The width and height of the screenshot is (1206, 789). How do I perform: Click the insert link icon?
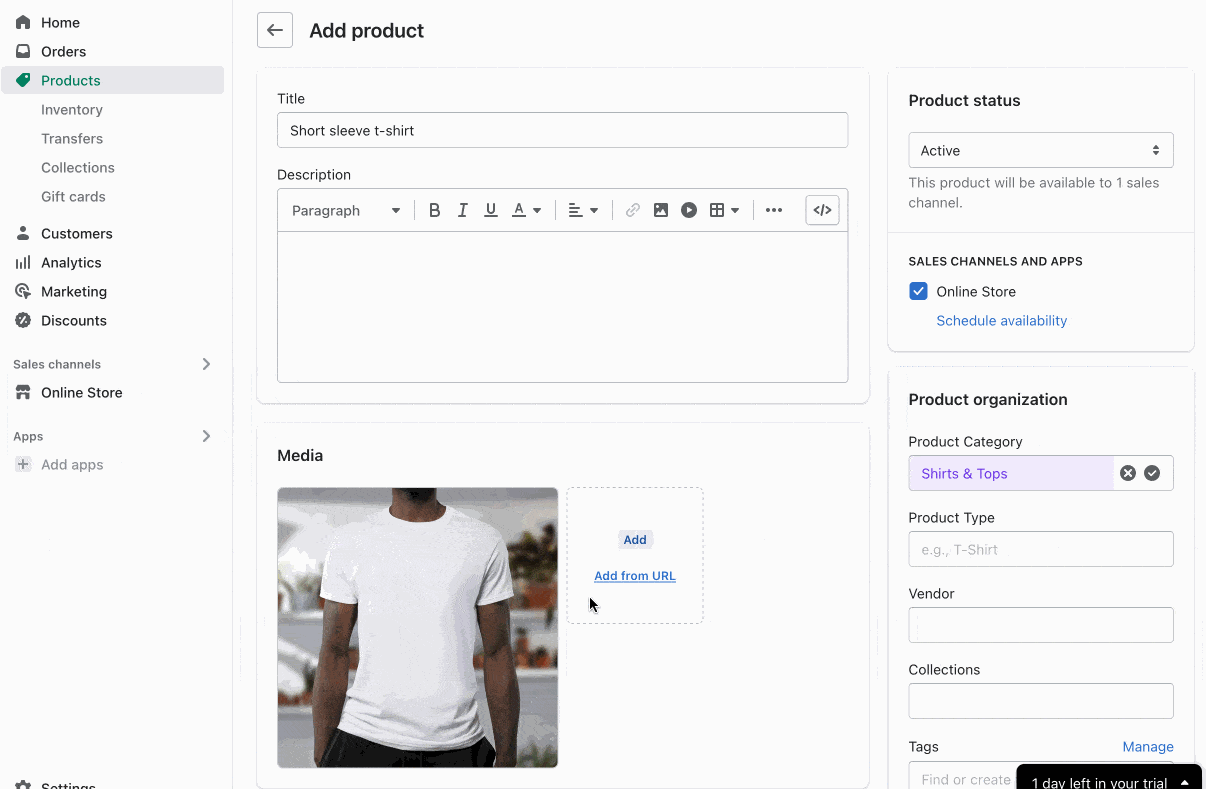pyautogui.click(x=633, y=210)
